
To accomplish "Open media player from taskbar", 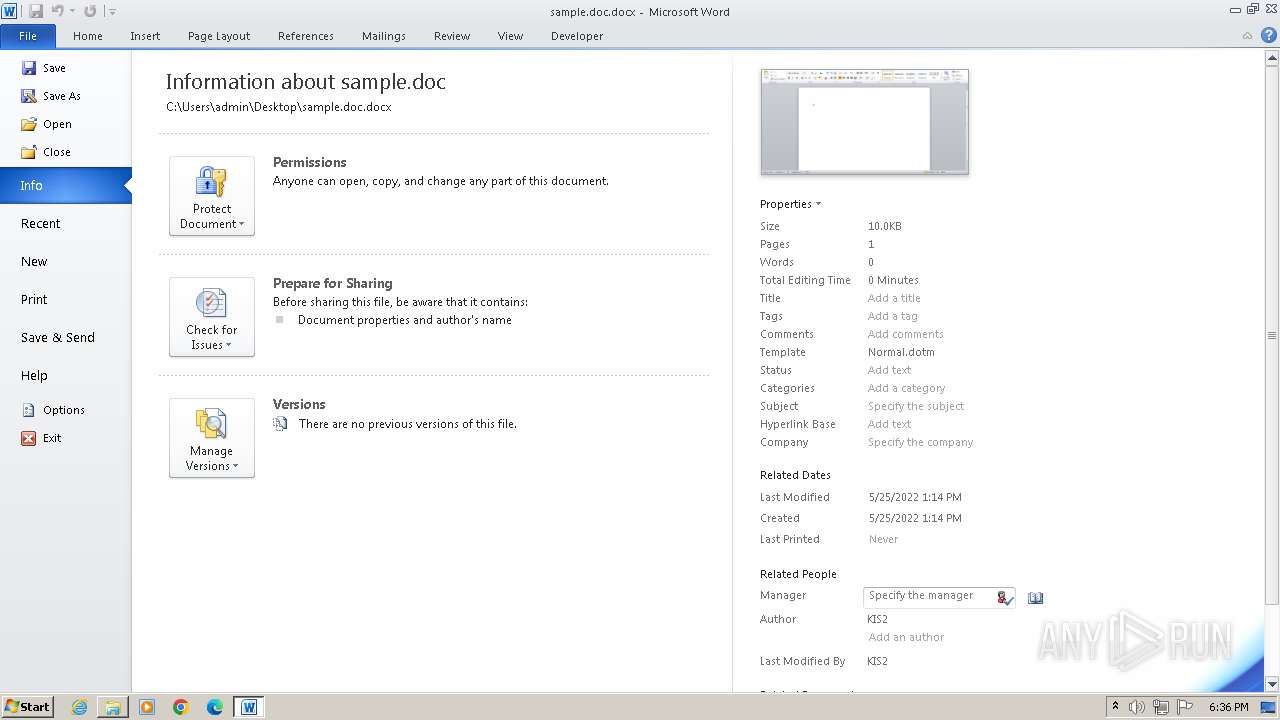I will pyautogui.click(x=147, y=707).
